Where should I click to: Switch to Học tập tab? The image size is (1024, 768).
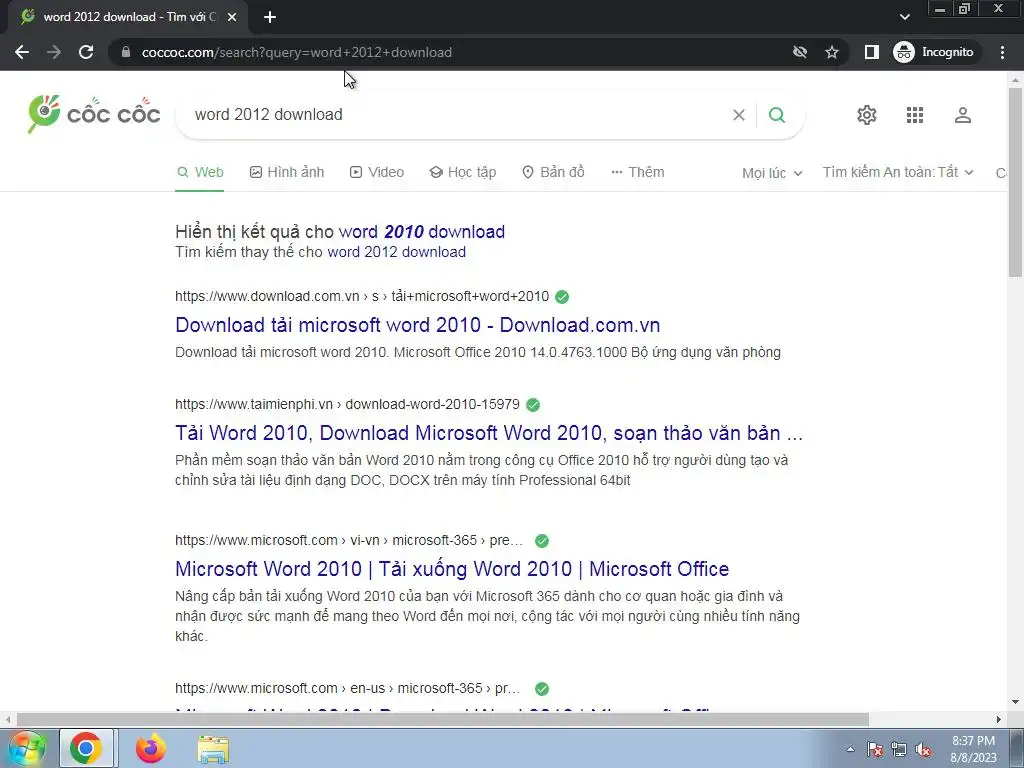[462, 172]
